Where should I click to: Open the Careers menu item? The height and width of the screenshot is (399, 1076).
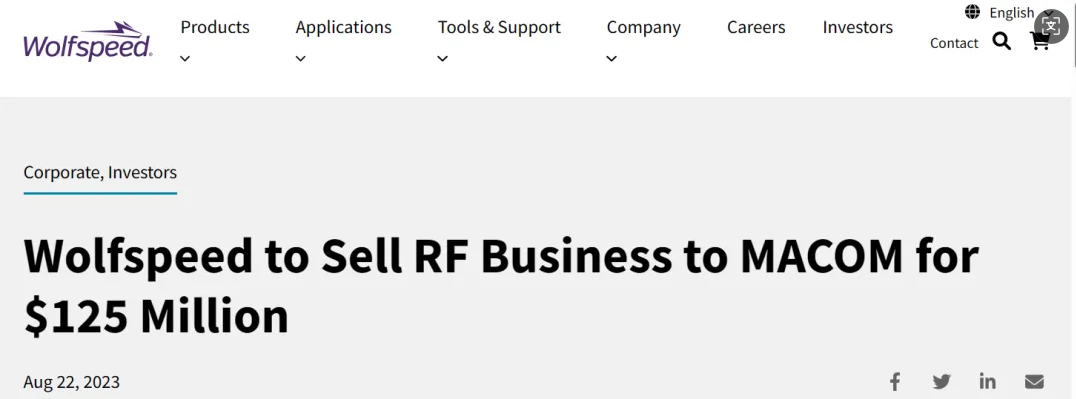coord(756,27)
